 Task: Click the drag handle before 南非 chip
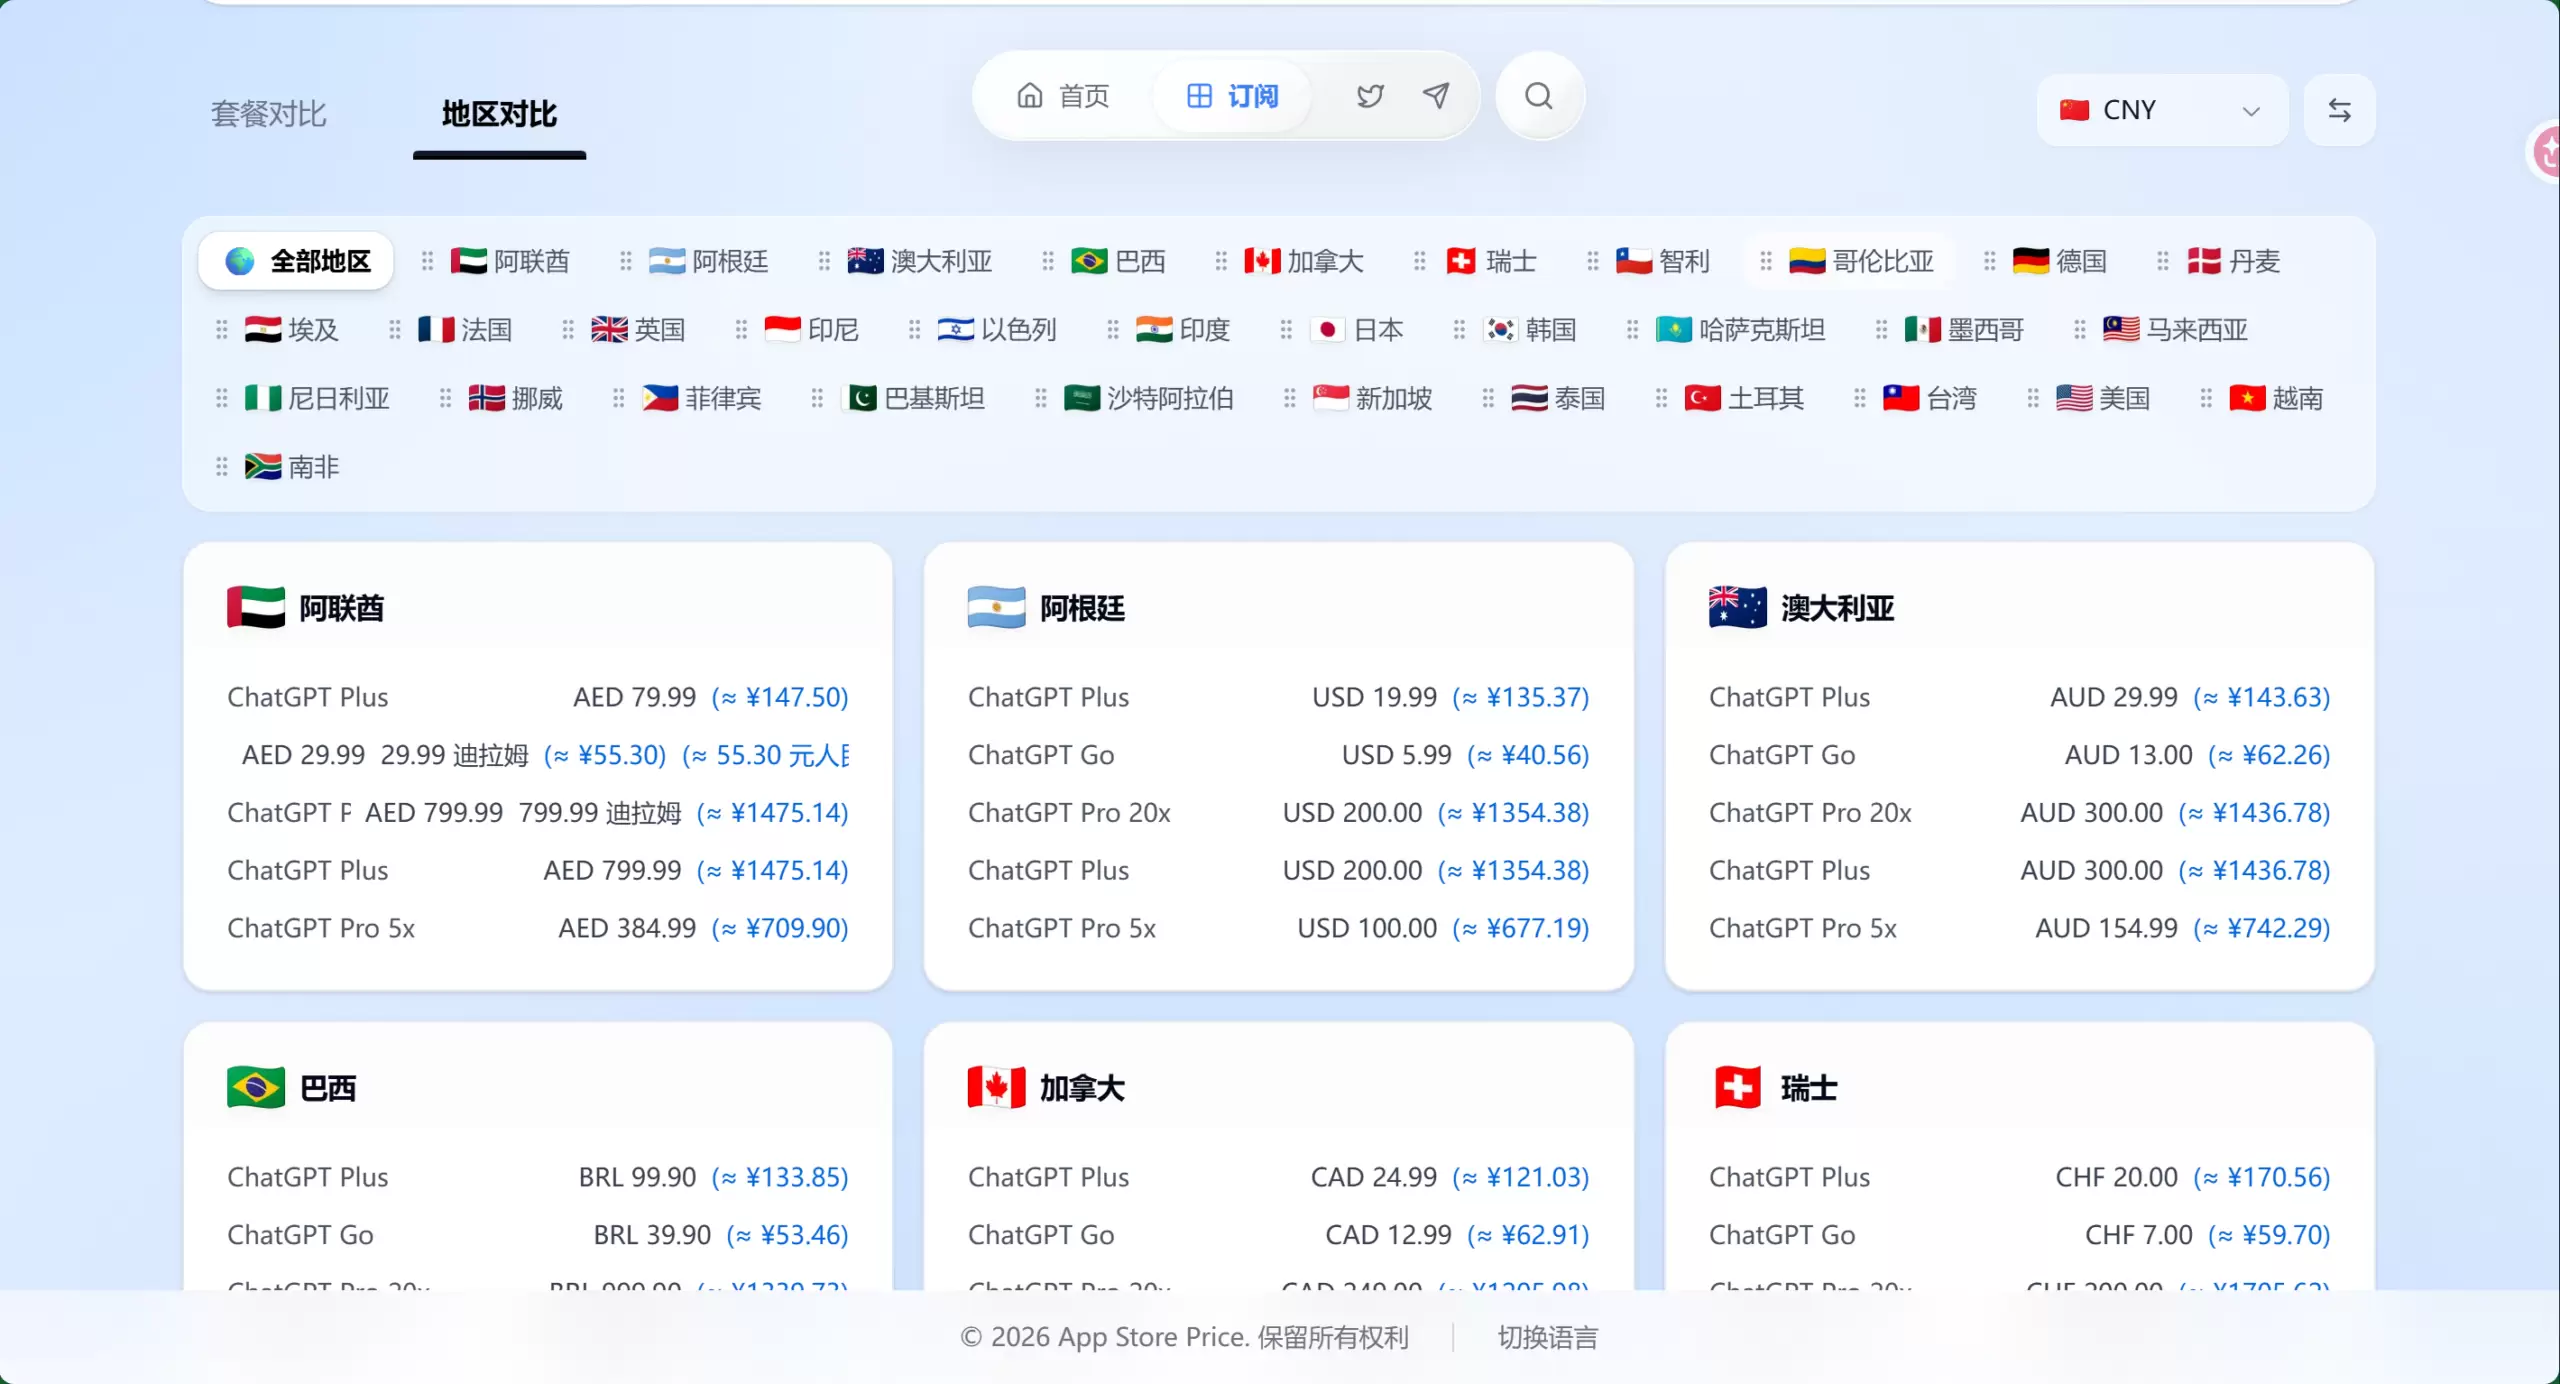[221, 466]
